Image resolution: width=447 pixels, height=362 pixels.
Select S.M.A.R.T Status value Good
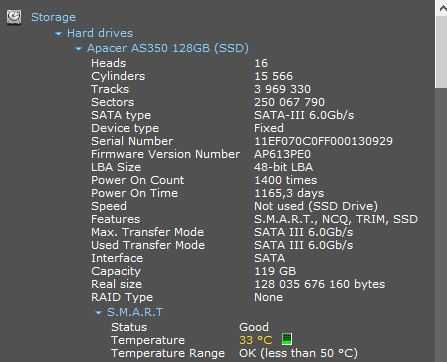(x=254, y=327)
